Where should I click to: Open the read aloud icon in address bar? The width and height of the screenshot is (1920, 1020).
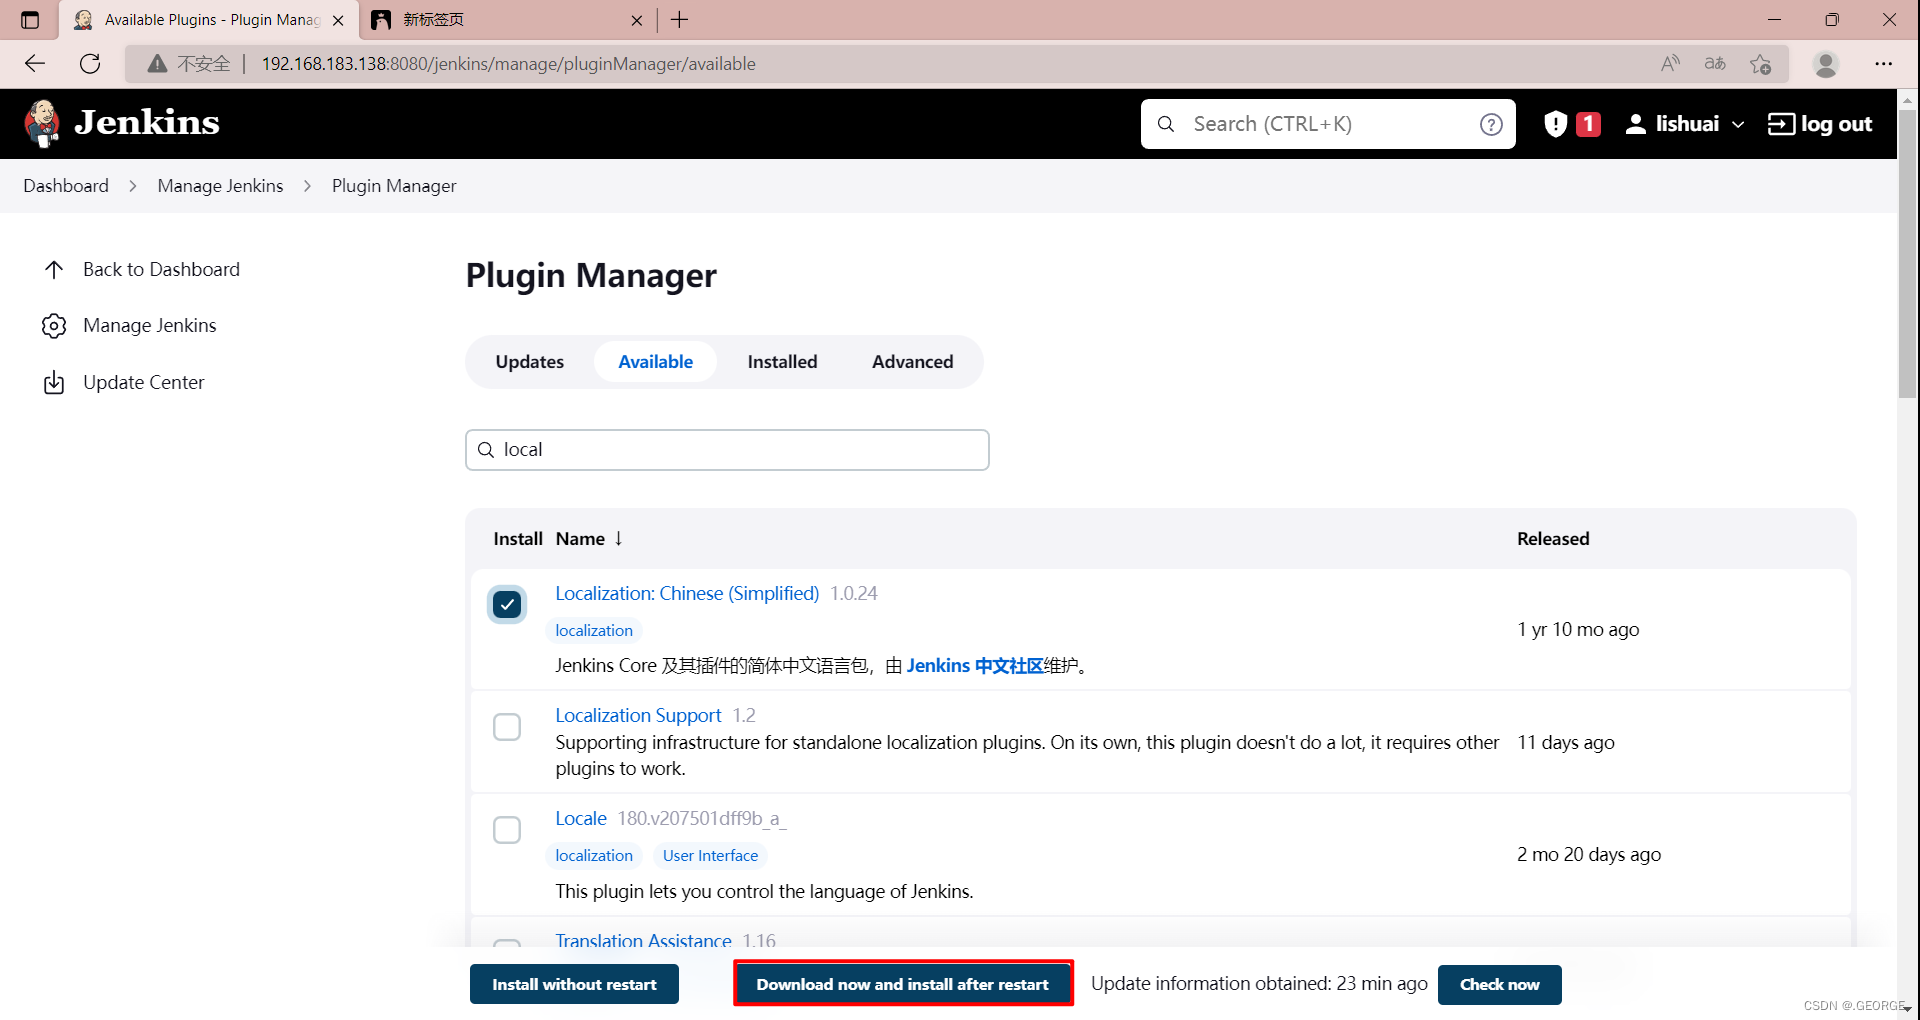(x=1670, y=64)
